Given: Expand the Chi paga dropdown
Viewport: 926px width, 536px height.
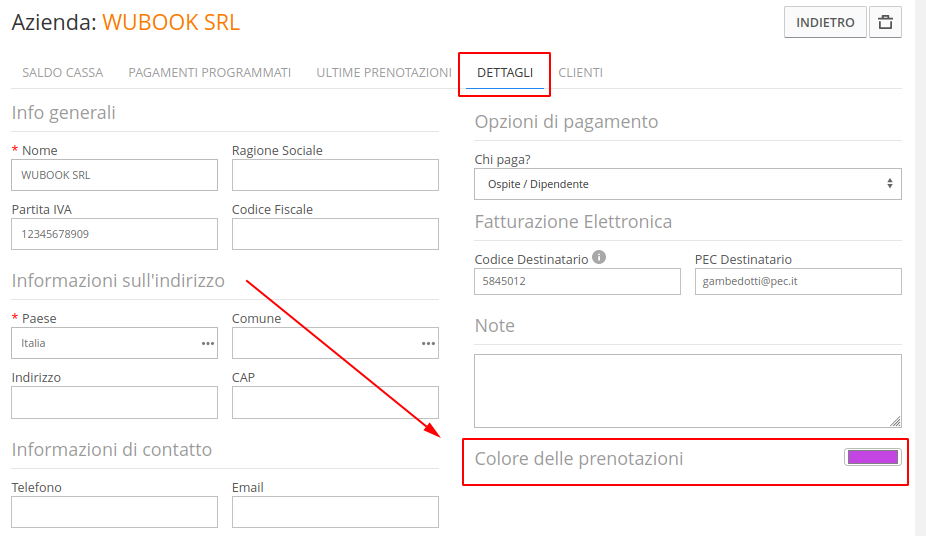Looking at the screenshot, I should [x=688, y=184].
